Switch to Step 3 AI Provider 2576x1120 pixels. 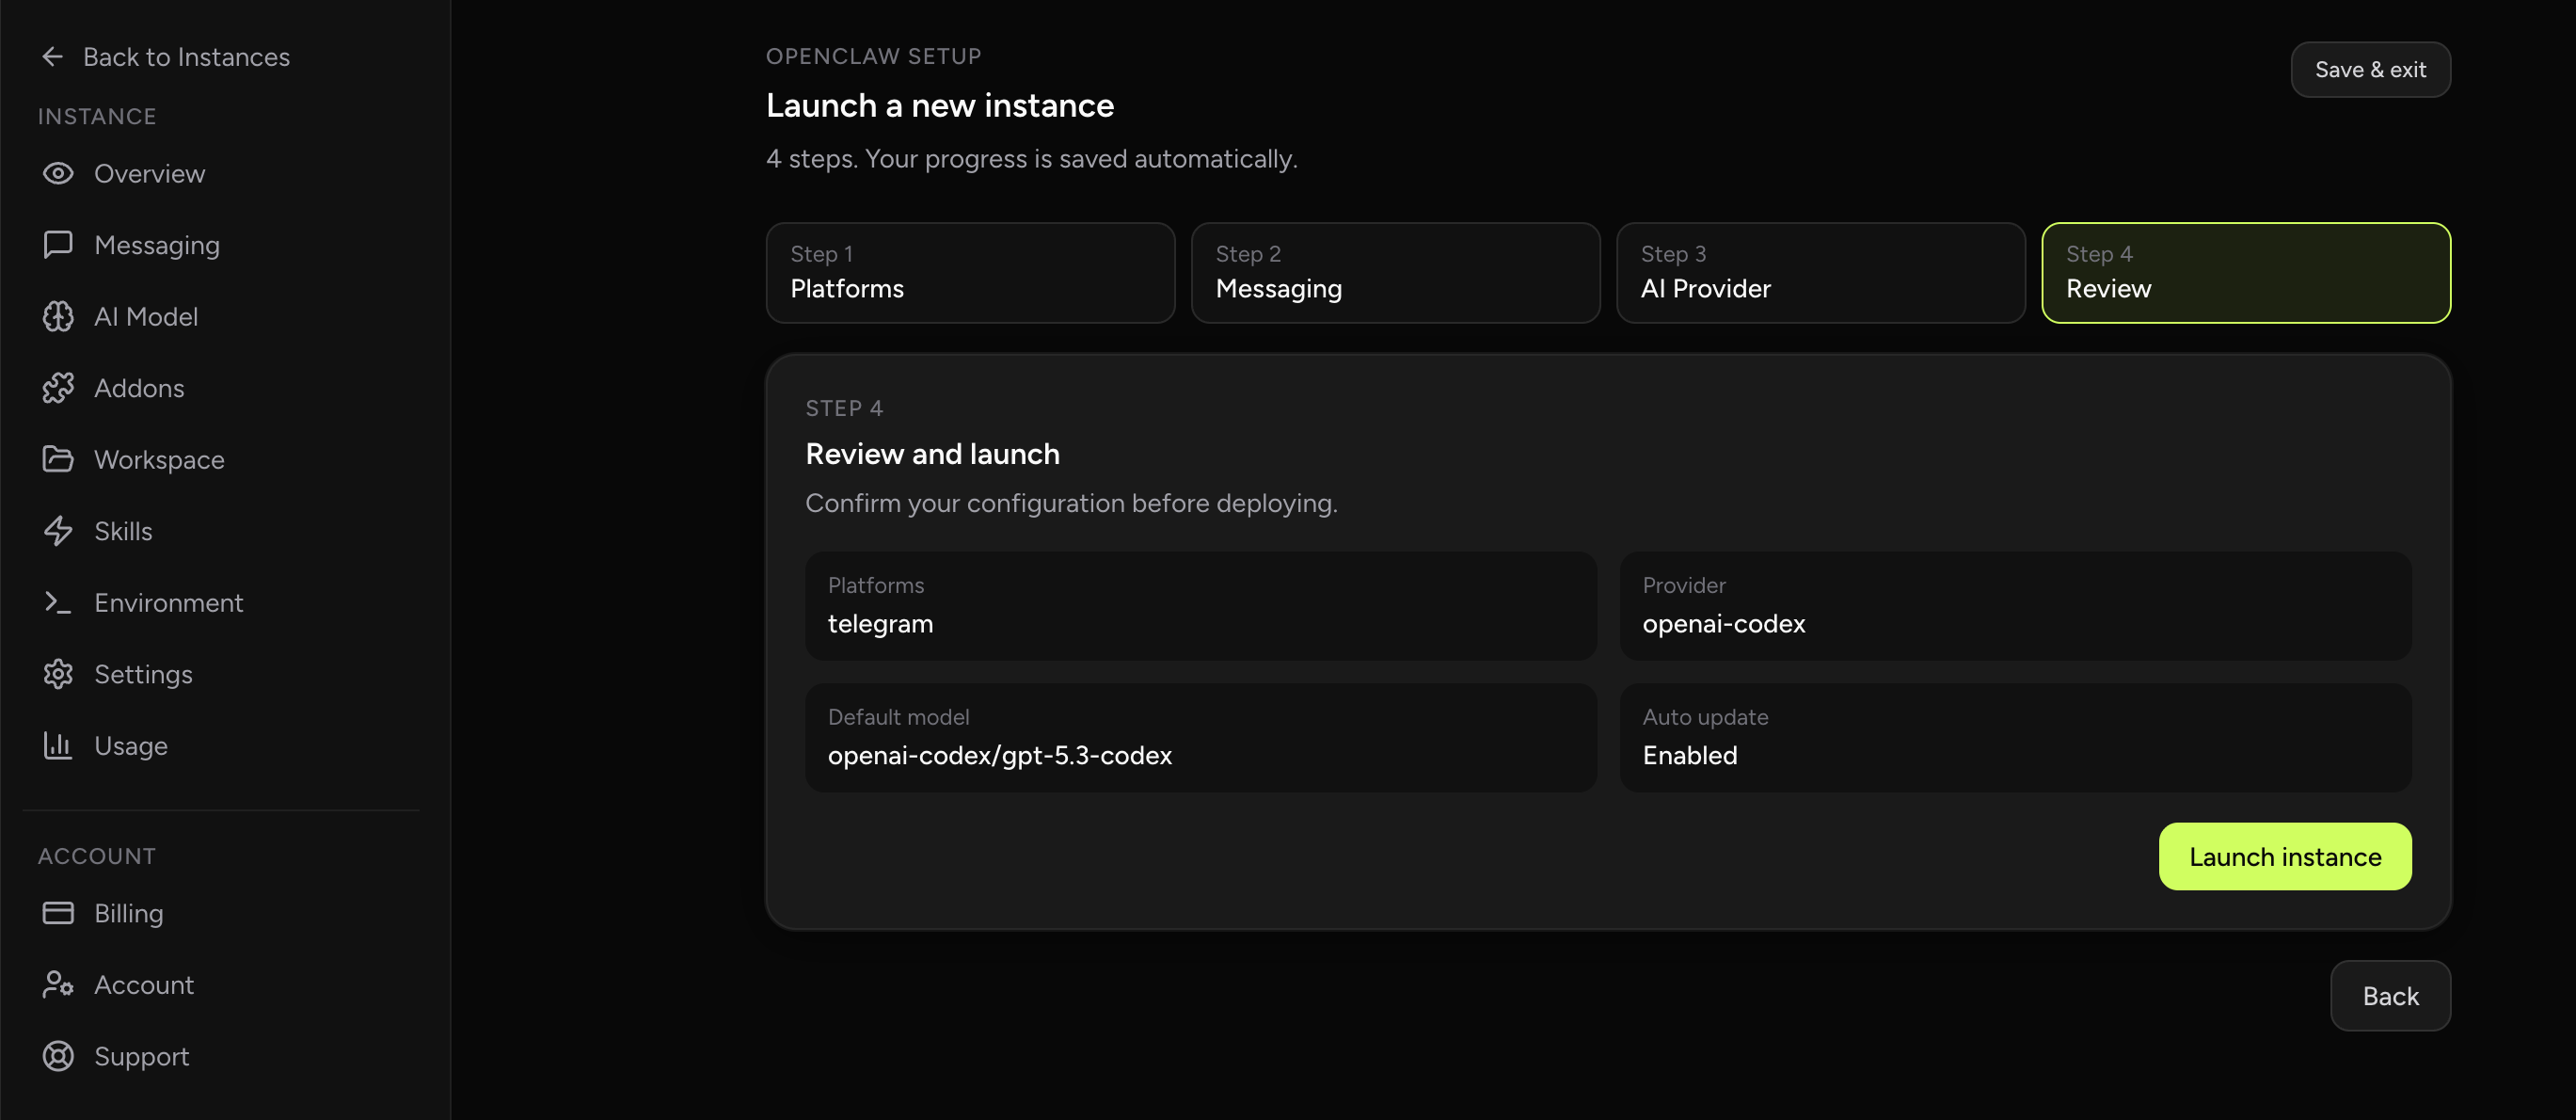[x=1820, y=273]
